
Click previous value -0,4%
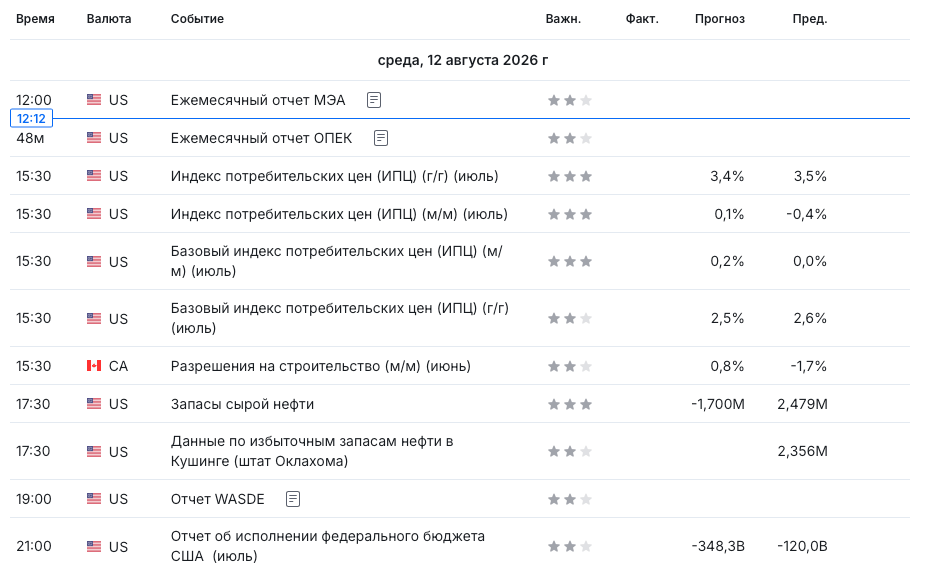click(x=806, y=214)
